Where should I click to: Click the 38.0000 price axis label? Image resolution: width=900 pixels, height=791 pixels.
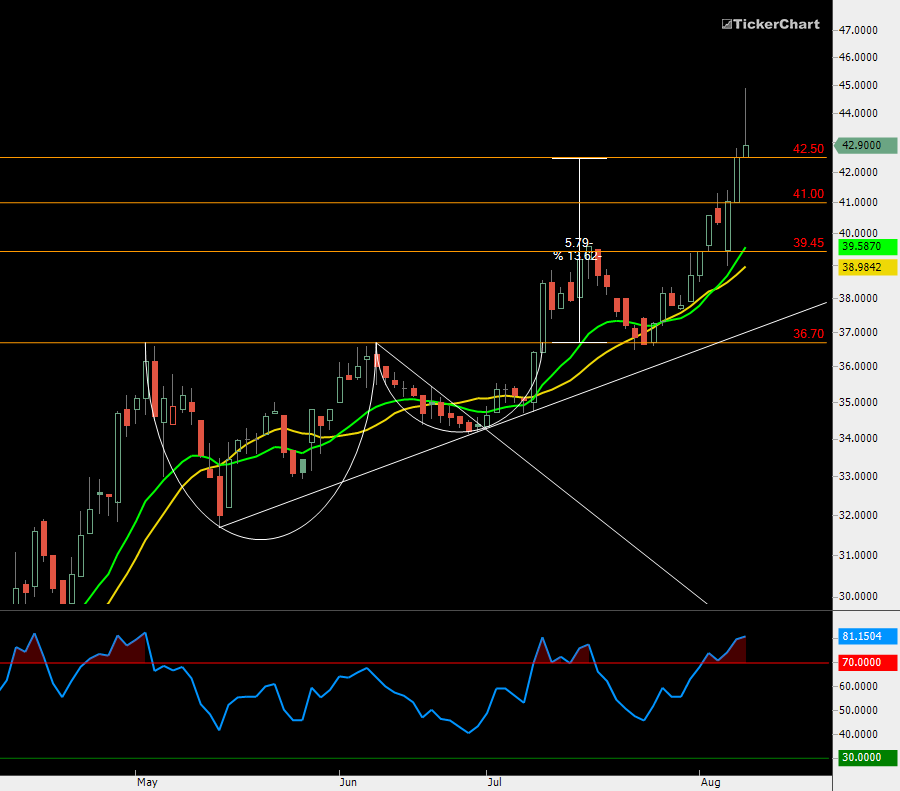click(x=858, y=298)
